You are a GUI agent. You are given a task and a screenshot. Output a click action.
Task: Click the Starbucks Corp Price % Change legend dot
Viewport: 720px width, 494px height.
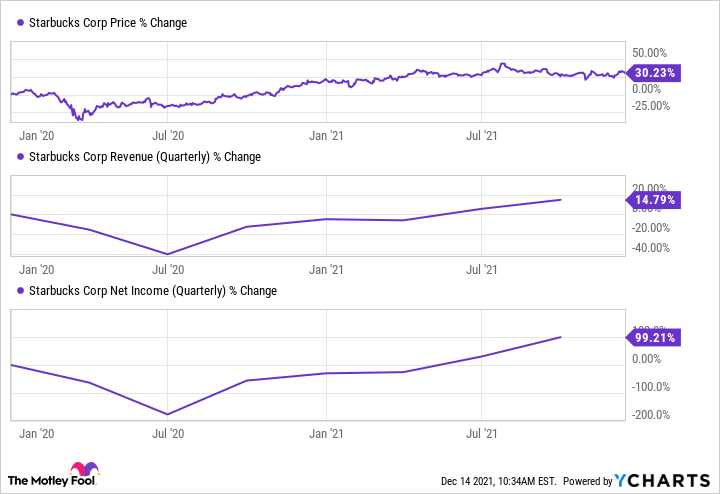[20, 22]
